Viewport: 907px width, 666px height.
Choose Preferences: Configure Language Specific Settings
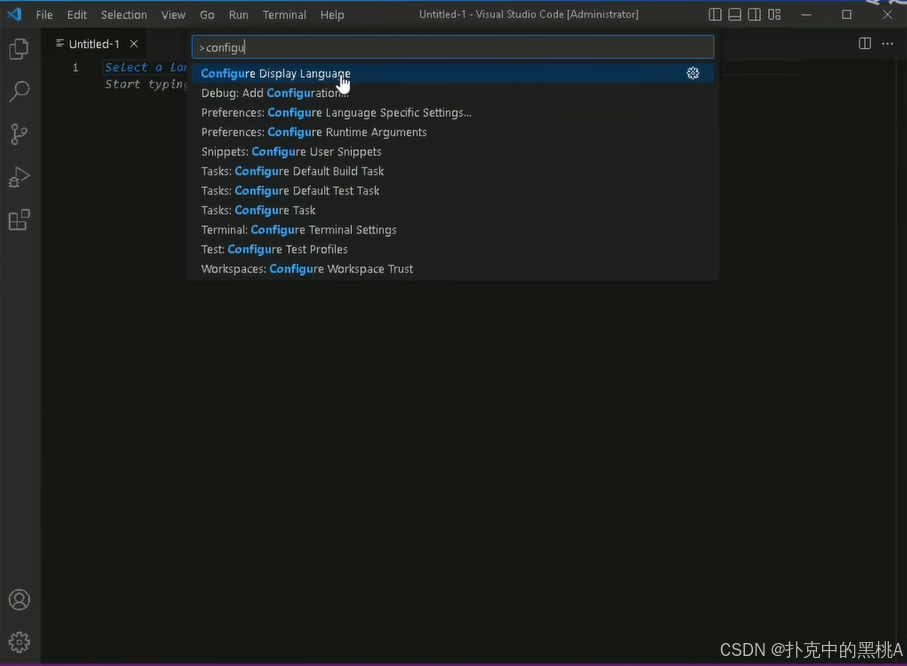click(x=453, y=113)
